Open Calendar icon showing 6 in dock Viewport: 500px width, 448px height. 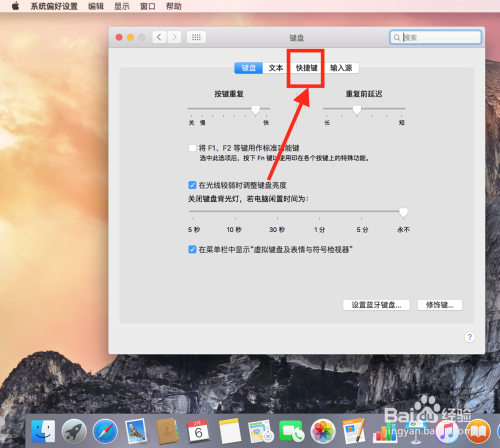click(x=198, y=431)
